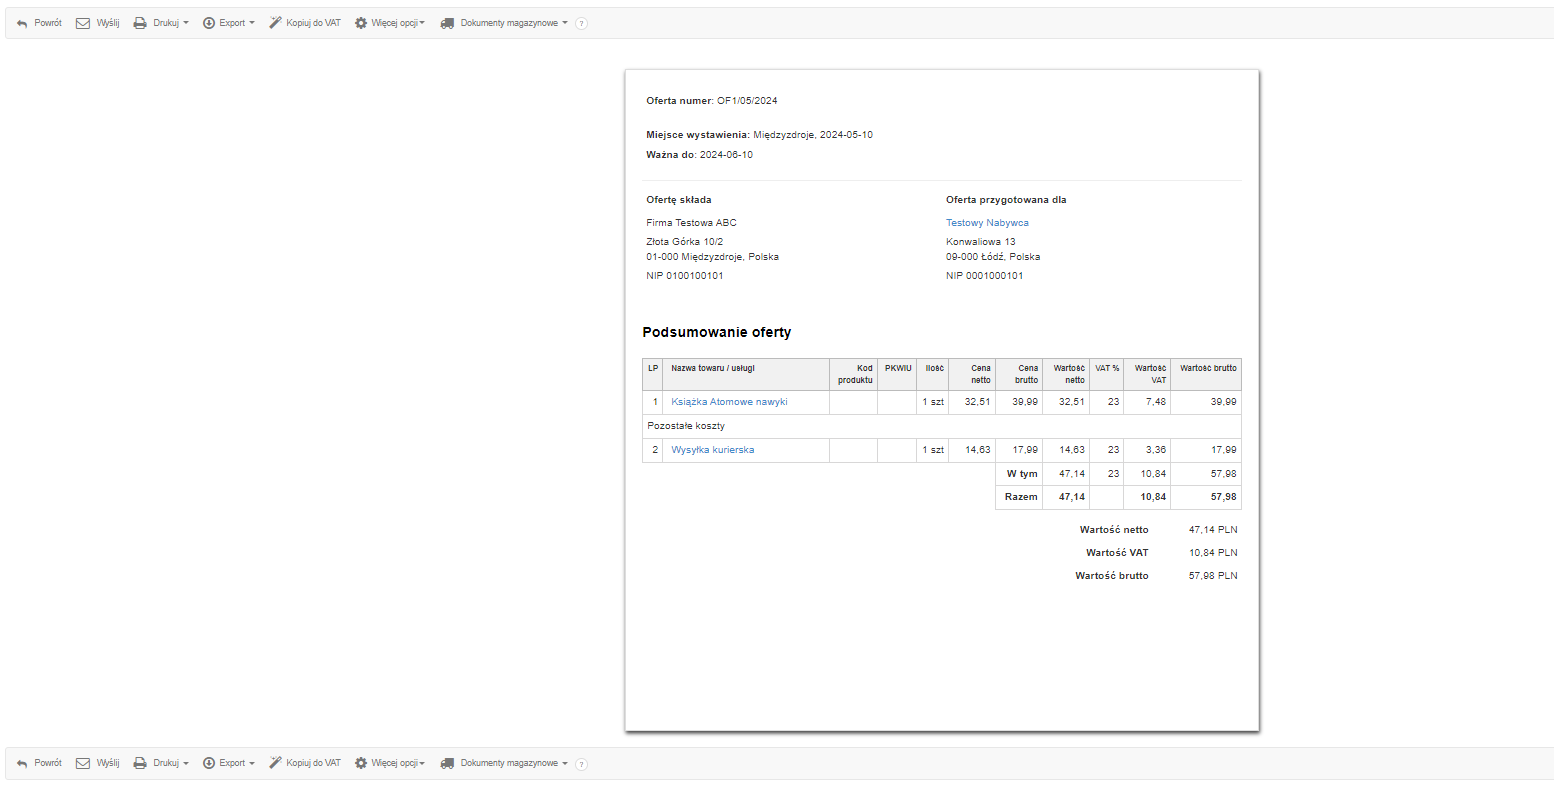1554x799 pixels.
Task: Click the help question mark in top toolbar
Action: coord(582,23)
